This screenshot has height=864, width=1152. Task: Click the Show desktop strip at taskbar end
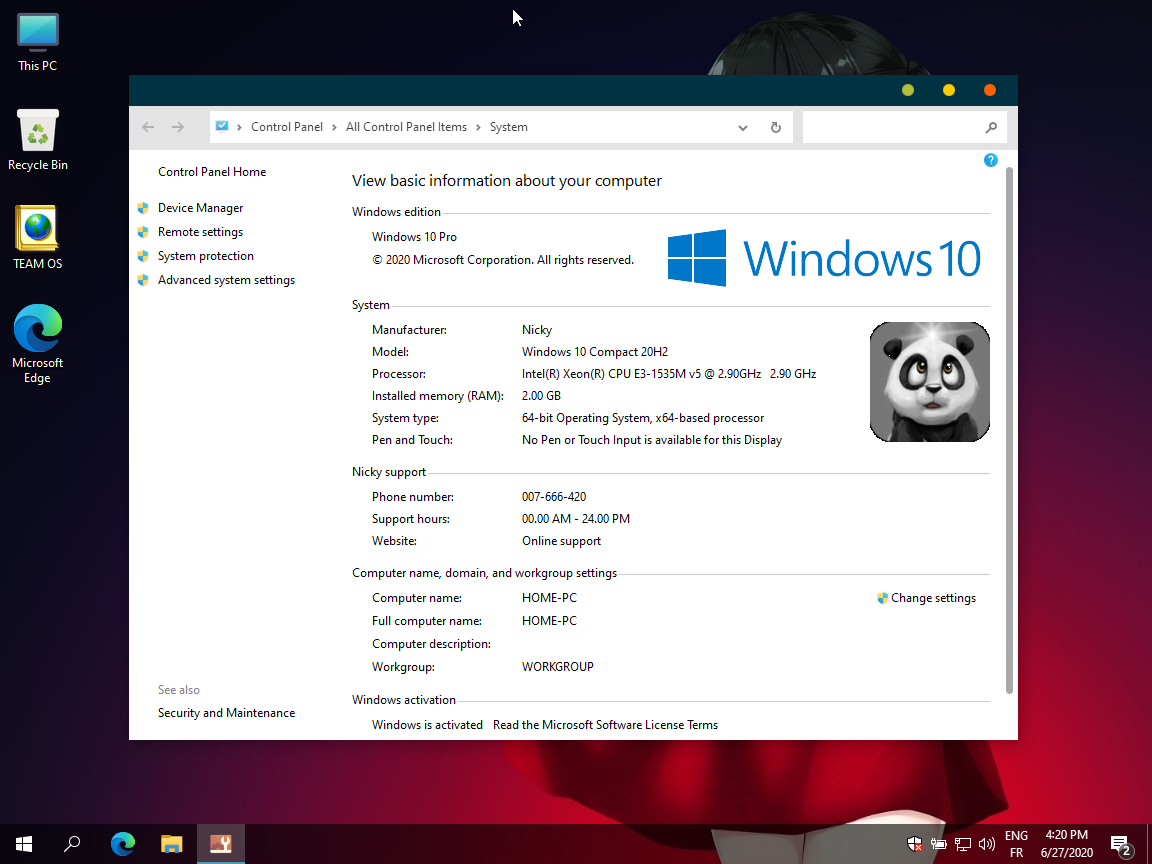point(1148,844)
